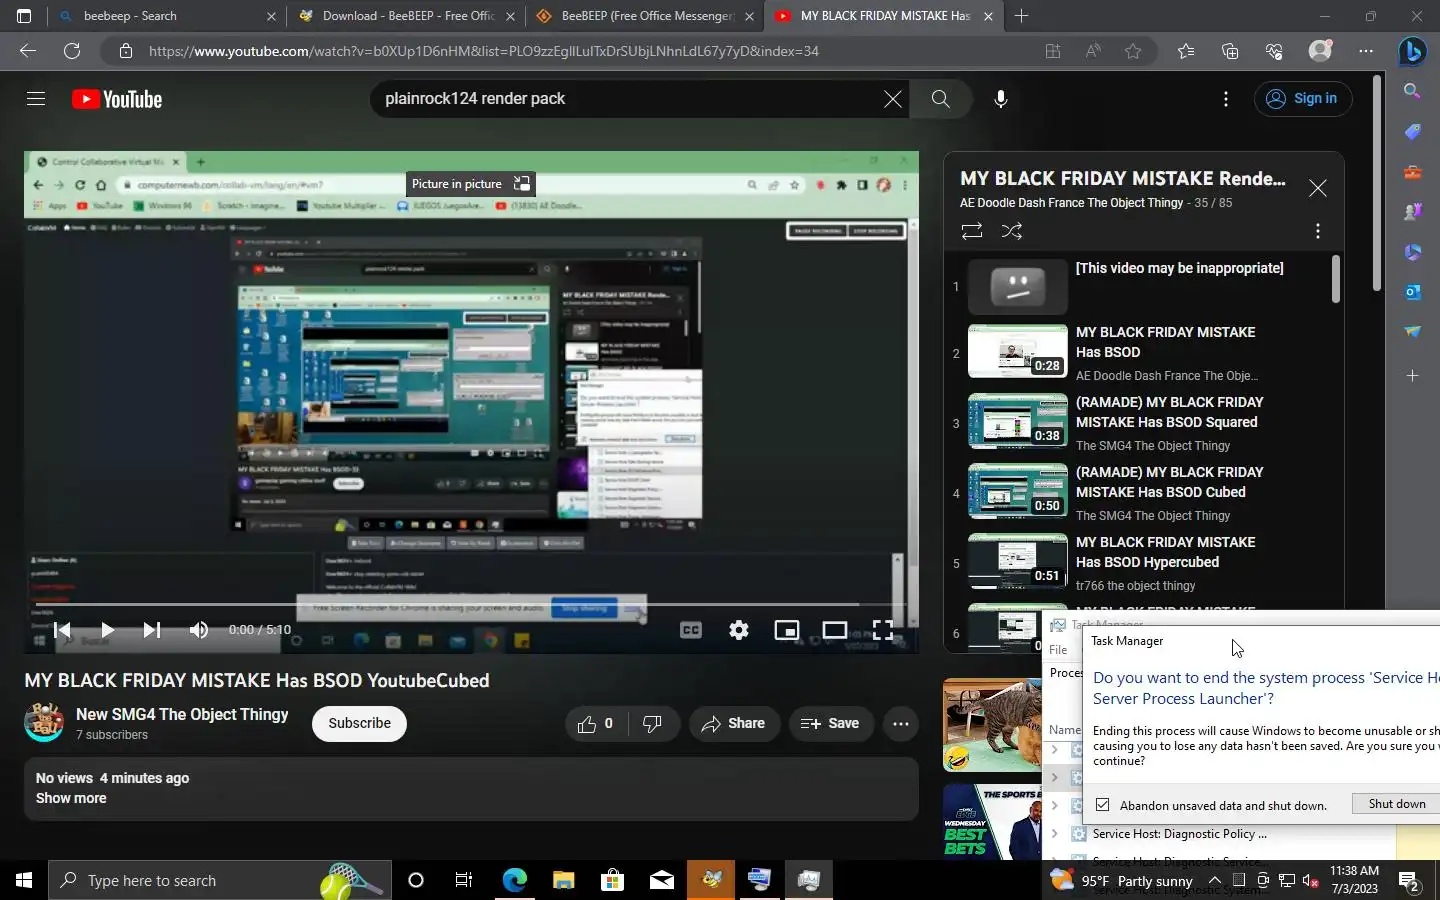Switch to theater mode
This screenshot has height=900, width=1440.
coord(835,630)
